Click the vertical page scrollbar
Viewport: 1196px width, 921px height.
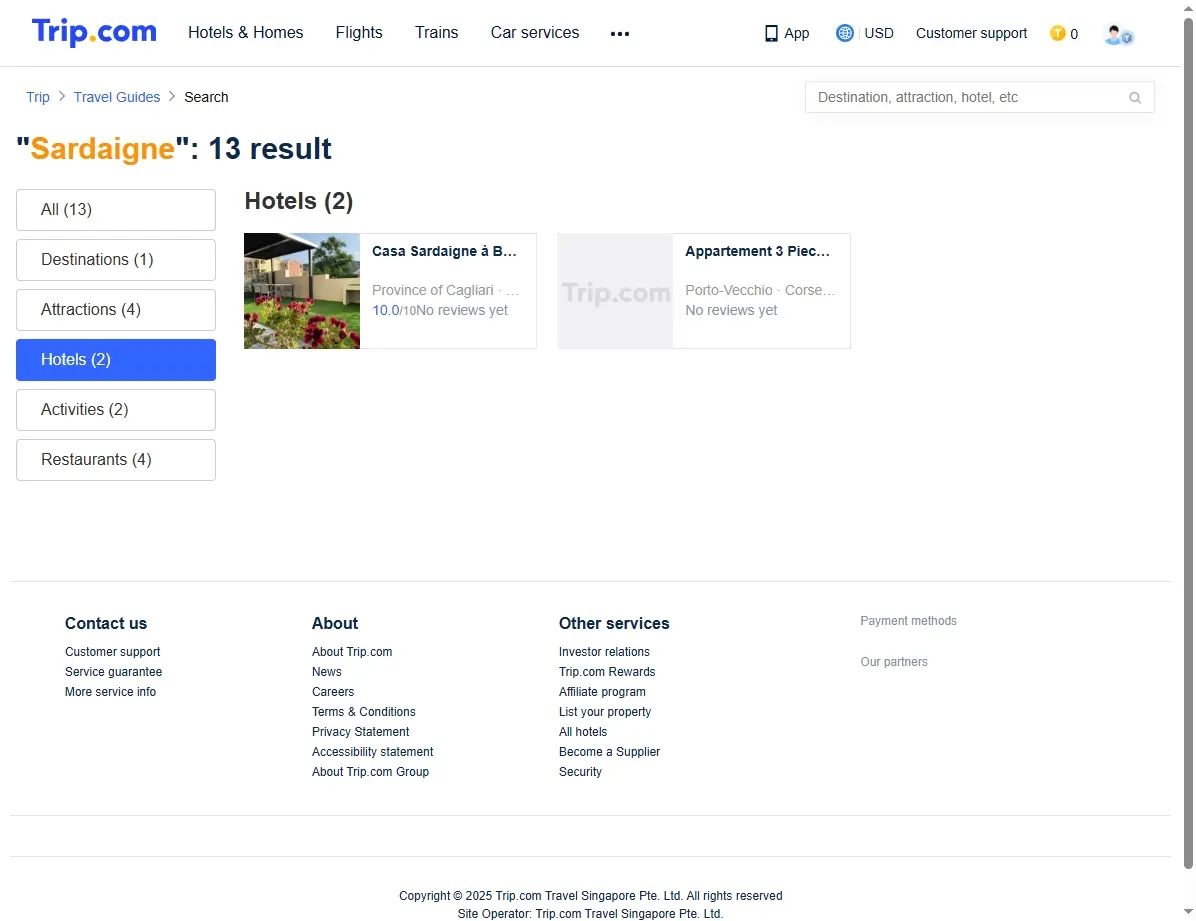(x=1188, y=443)
